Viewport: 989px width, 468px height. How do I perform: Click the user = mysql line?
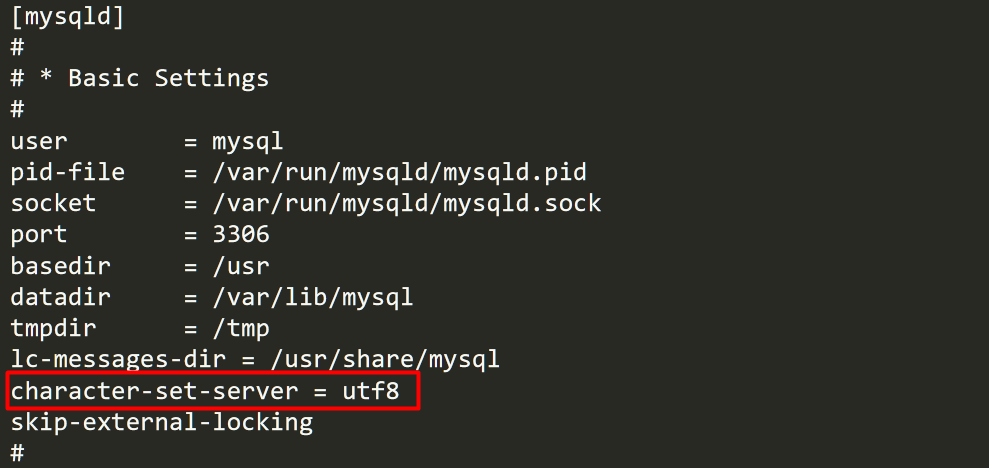pos(147,141)
